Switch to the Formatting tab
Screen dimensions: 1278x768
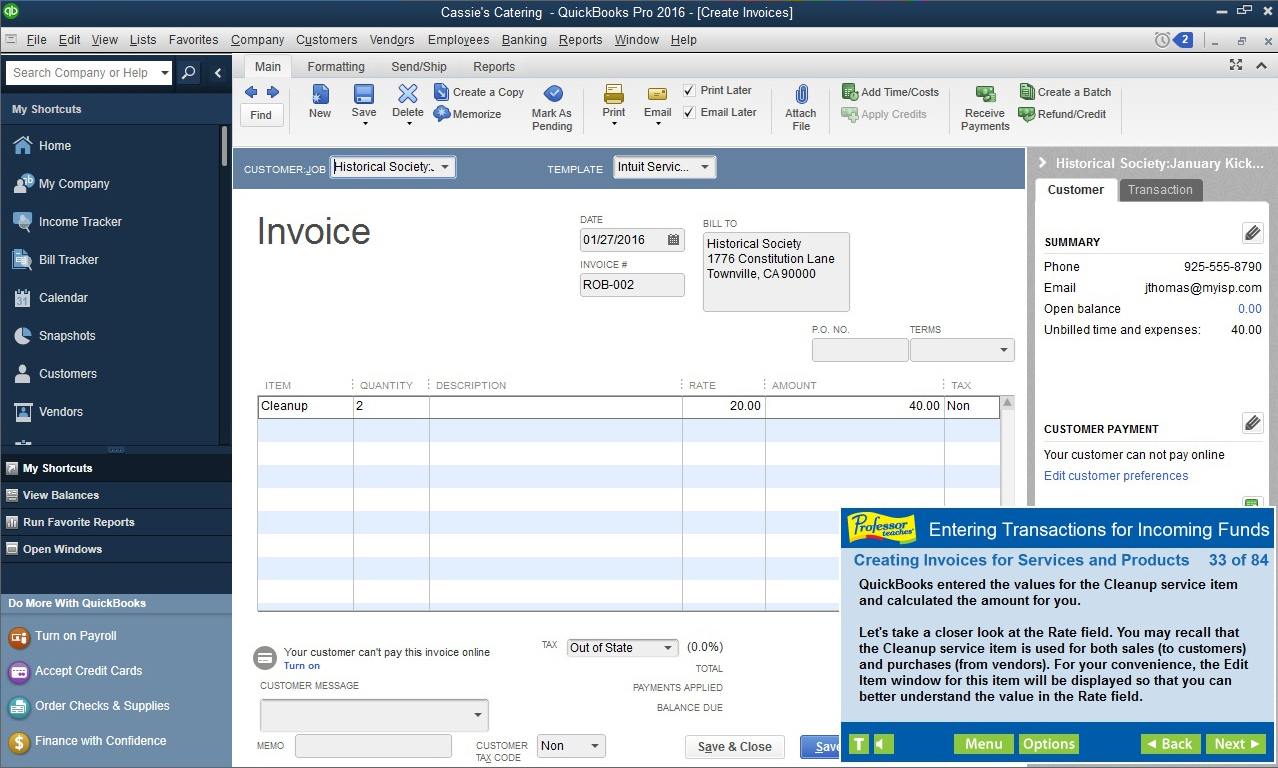pos(335,66)
